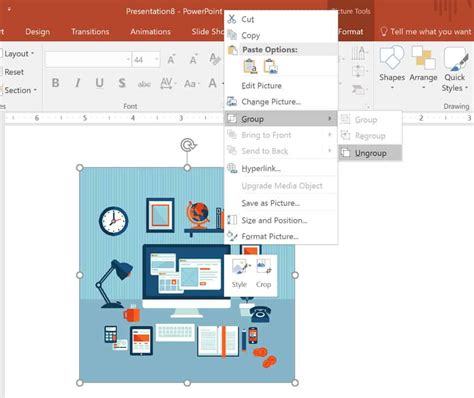Click the Change Picture icon
This screenshot has height=398, width=474.
[x=232, y=101]
